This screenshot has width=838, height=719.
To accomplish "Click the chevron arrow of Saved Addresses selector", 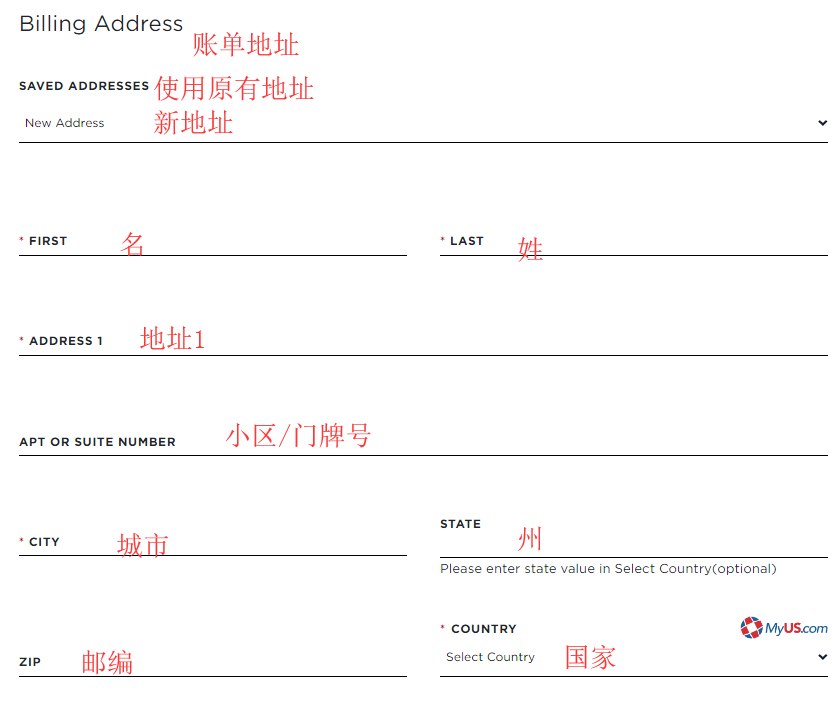I will (x=822, y=124).
